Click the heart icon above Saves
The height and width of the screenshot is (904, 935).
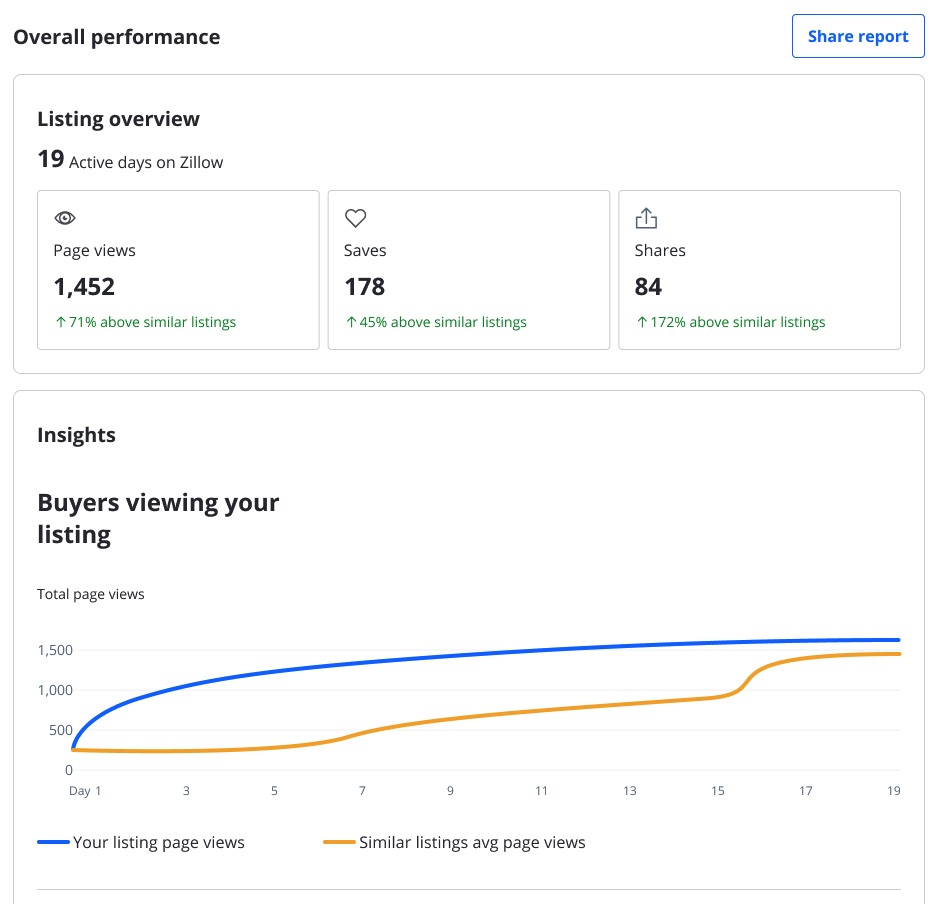[x=355, y=217]
